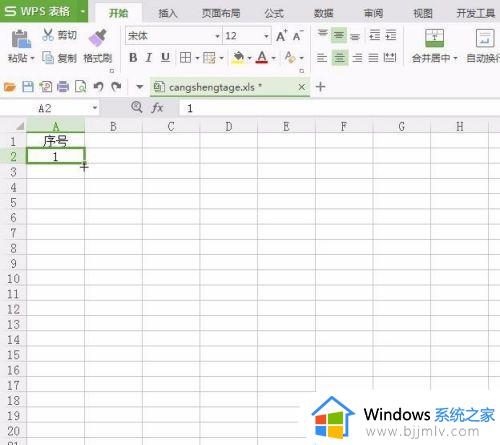Click the table style/draw border icon

[x=209, y=58]
